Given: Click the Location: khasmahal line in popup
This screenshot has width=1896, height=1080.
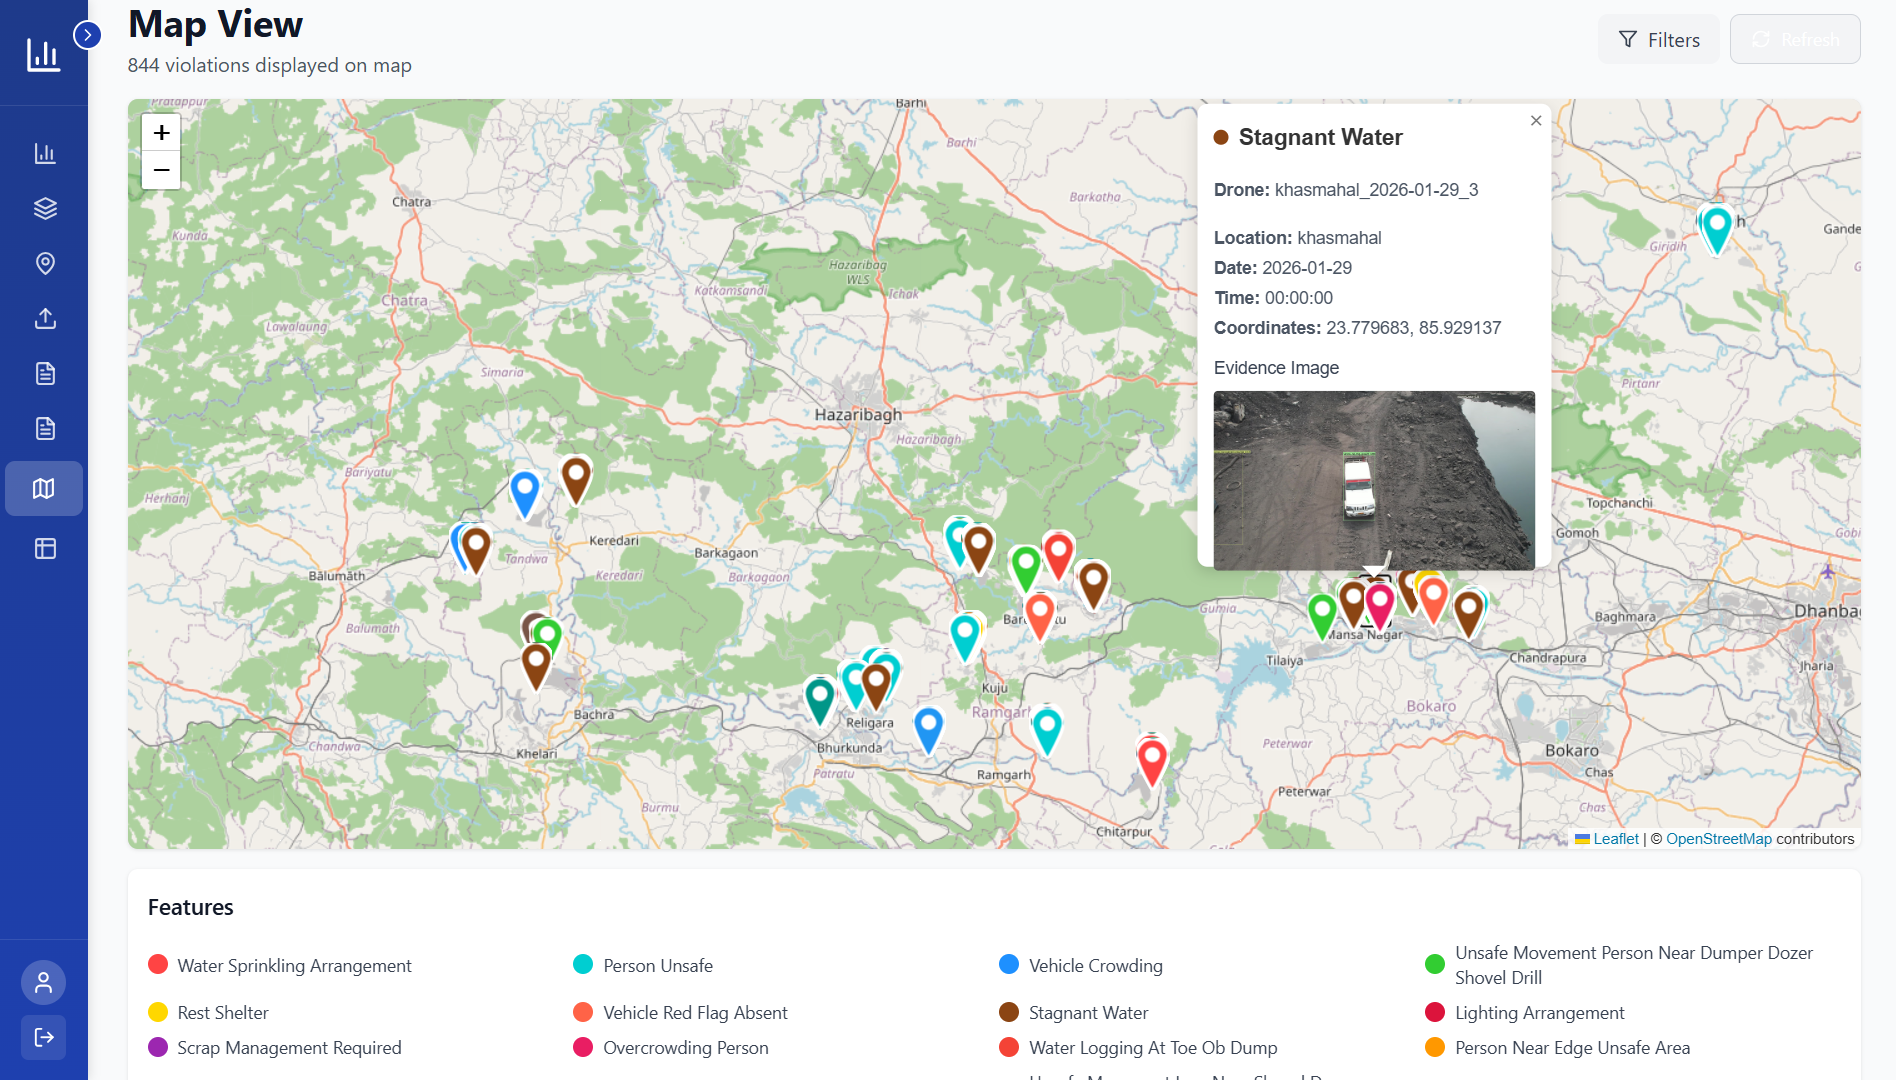Looking at the screenshot, I should [1297, 238].
